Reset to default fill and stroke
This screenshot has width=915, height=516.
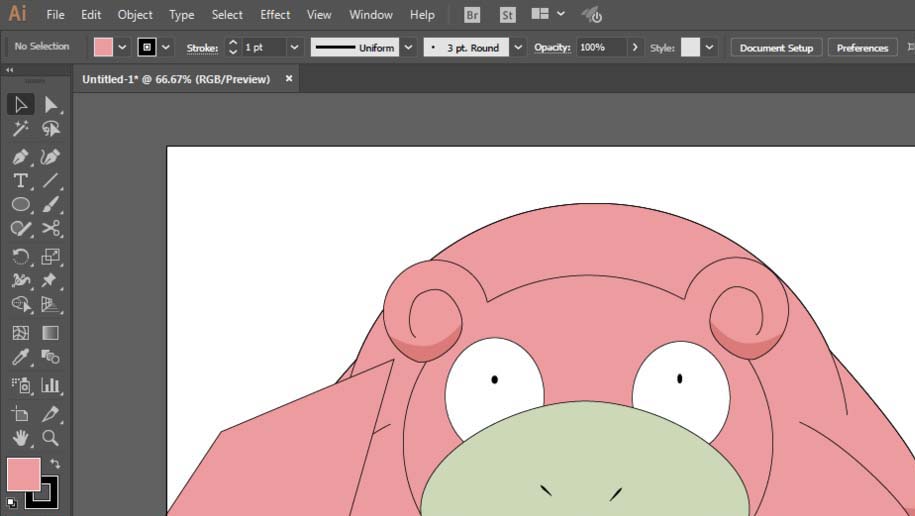click(x=11, y=502)
